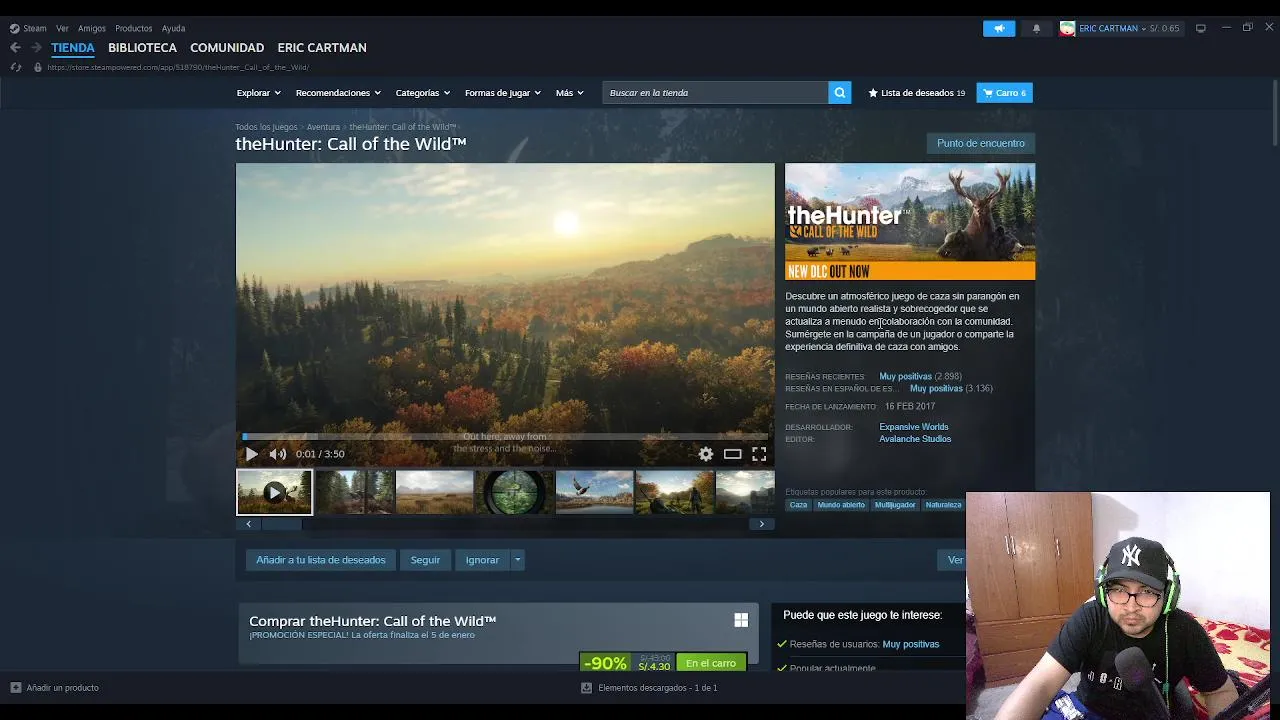This screenshot has width=1280, height=720.
Task: Reload the store page
Action: point(15,67)
